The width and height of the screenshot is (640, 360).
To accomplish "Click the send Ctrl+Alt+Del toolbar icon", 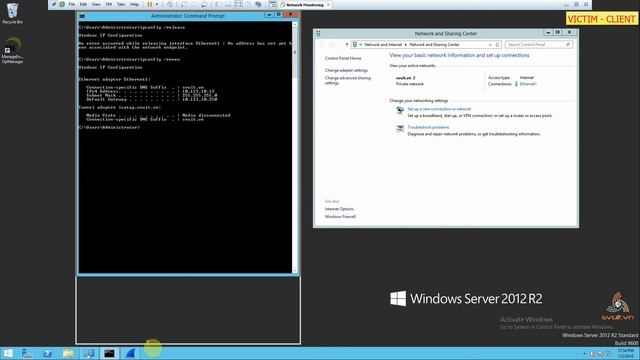I will [x=170, y=4].
